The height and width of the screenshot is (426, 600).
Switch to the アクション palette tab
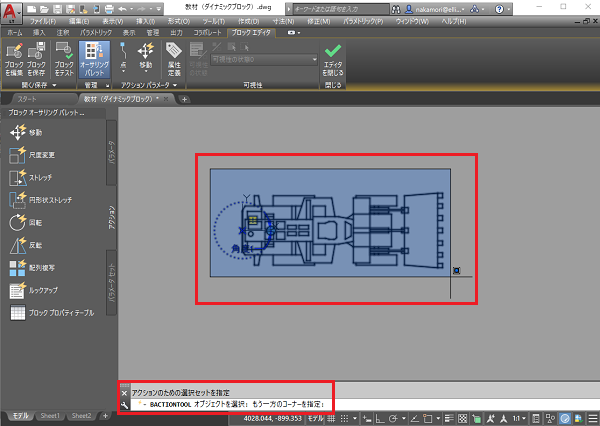[112, 217]
